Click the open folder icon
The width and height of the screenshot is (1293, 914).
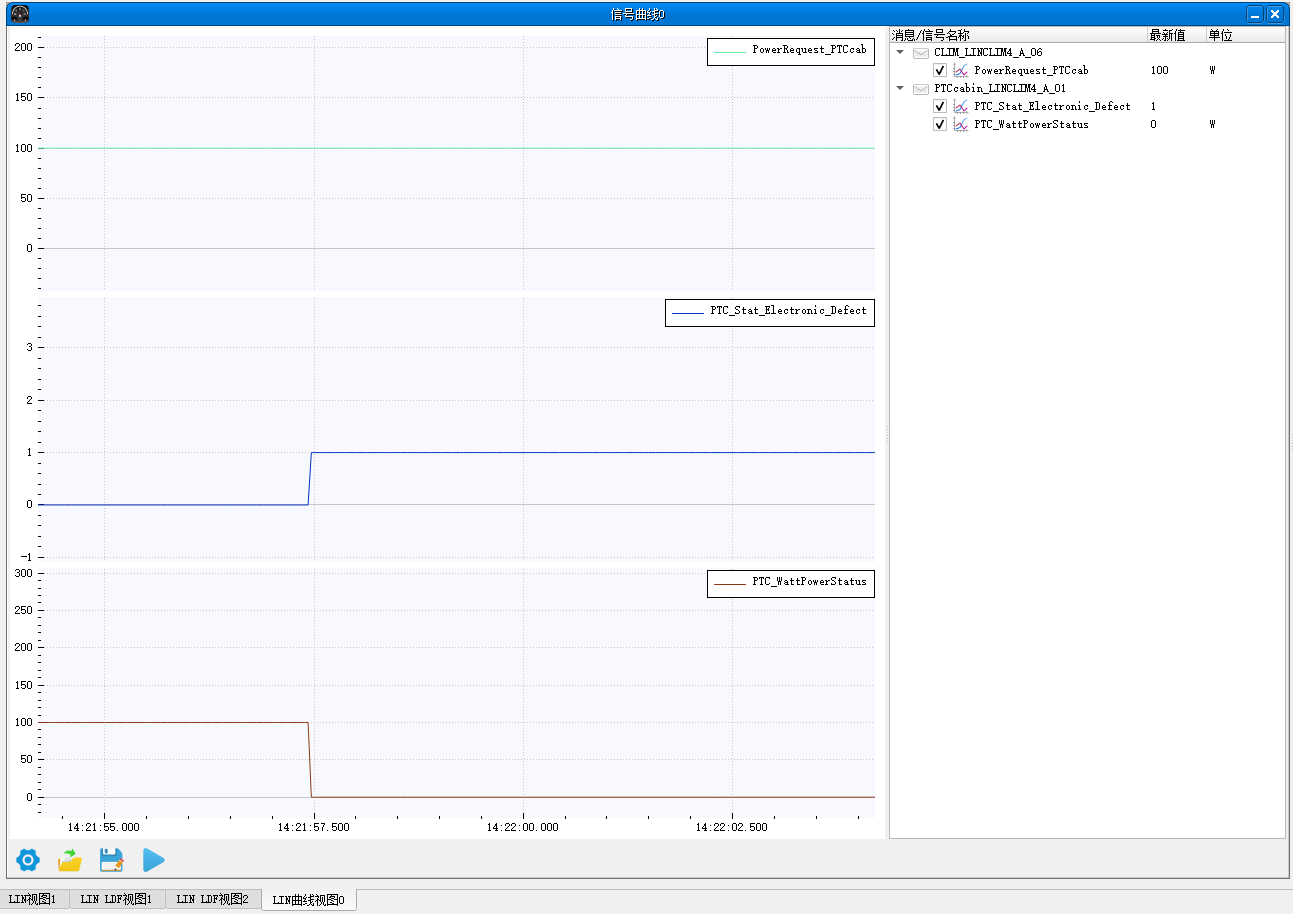pyautogui.click(x=70, y=860)
